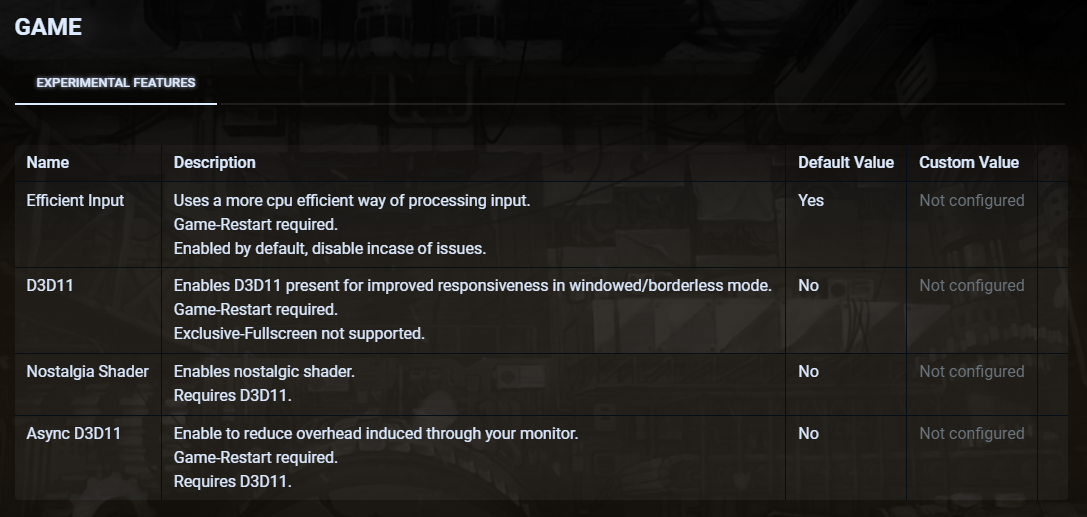This screenshot has width=1087, height=517.
Task: Click D3D11's default value No
Action: pyautogui.click(x=808, y=286)
